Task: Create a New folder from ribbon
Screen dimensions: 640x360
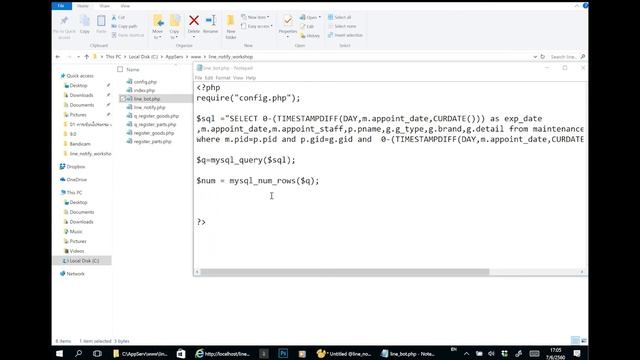Action: point(231,27)
